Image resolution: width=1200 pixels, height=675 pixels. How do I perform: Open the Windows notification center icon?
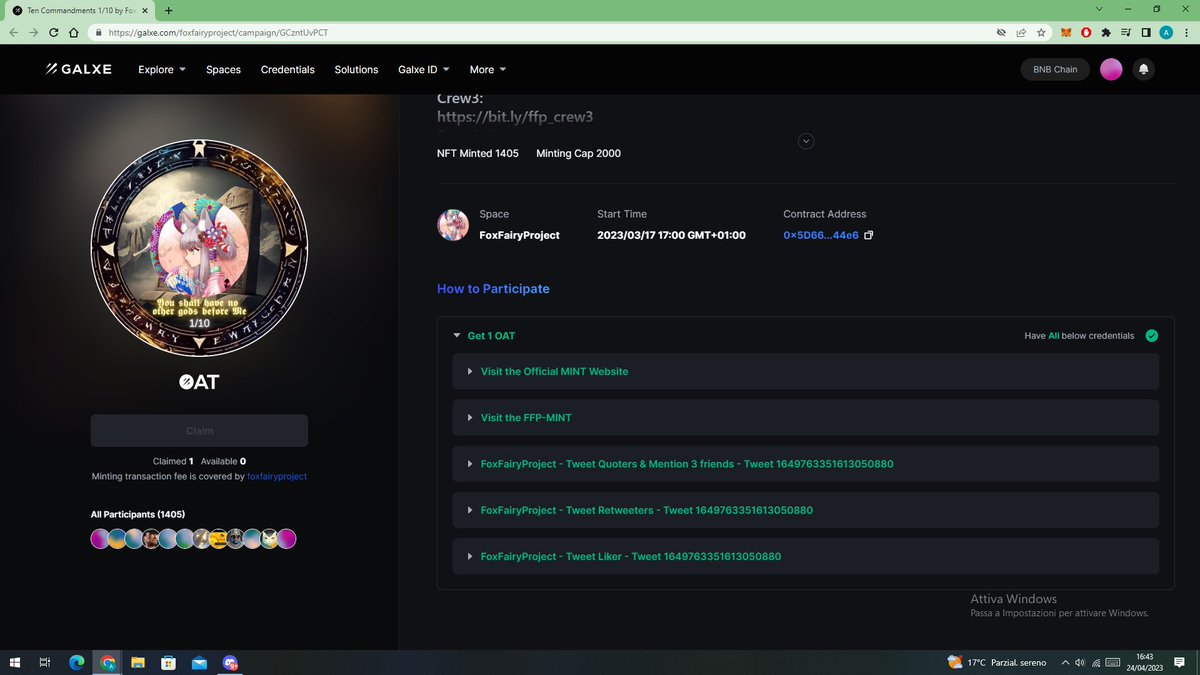pos(1180,662)
